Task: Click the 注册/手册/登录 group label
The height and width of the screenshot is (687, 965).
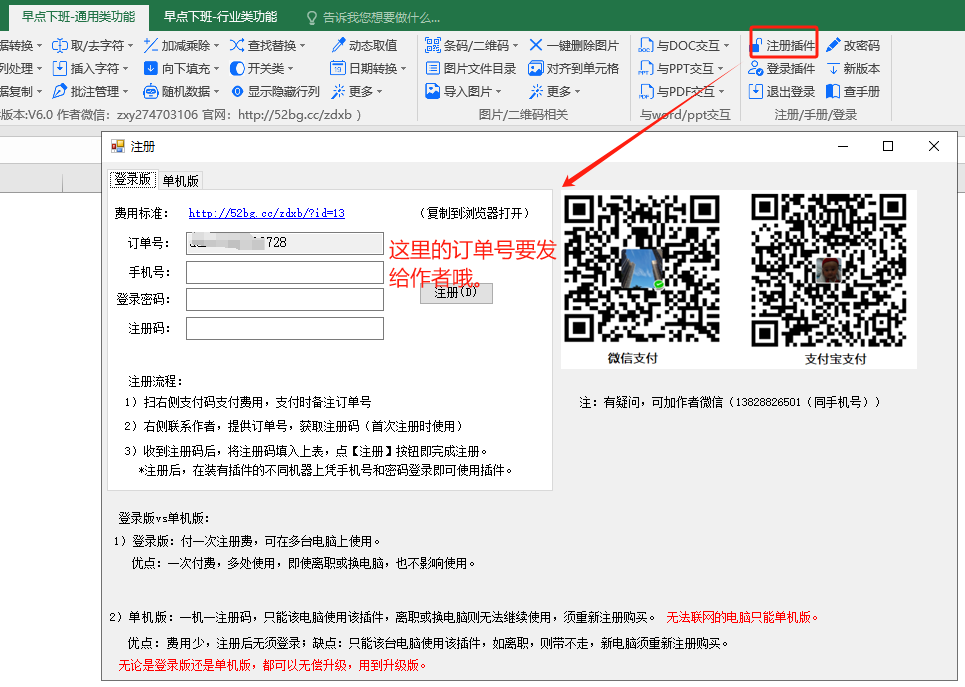Action: click(815, 114)
